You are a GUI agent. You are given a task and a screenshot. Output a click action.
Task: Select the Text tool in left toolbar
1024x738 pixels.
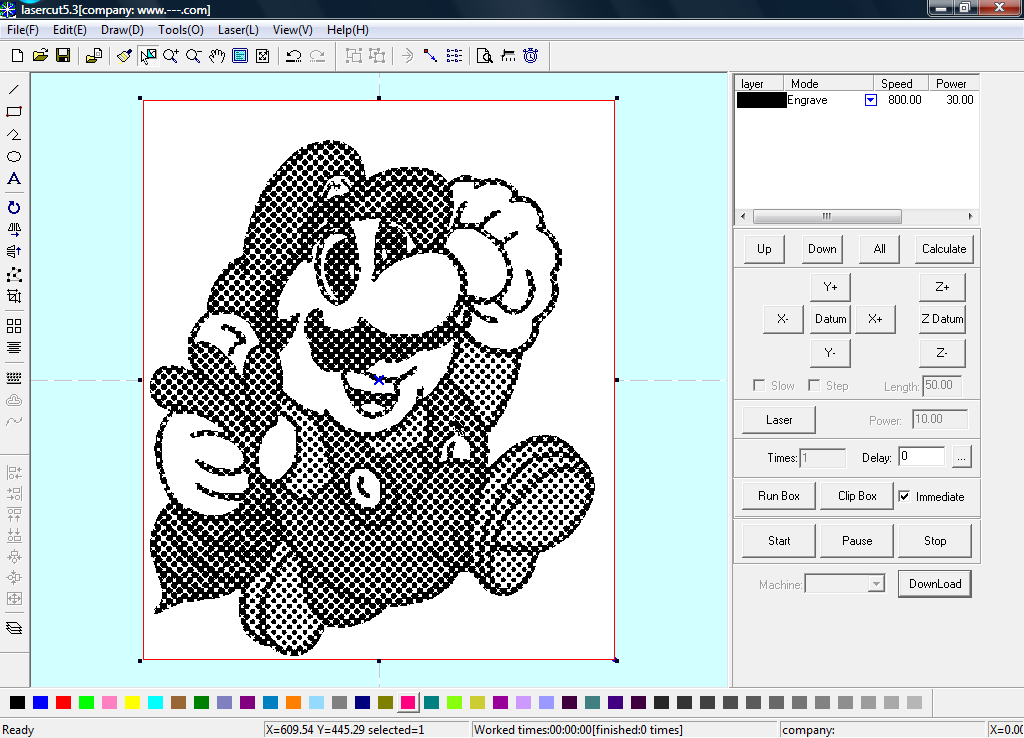click(x=14, y=180)
